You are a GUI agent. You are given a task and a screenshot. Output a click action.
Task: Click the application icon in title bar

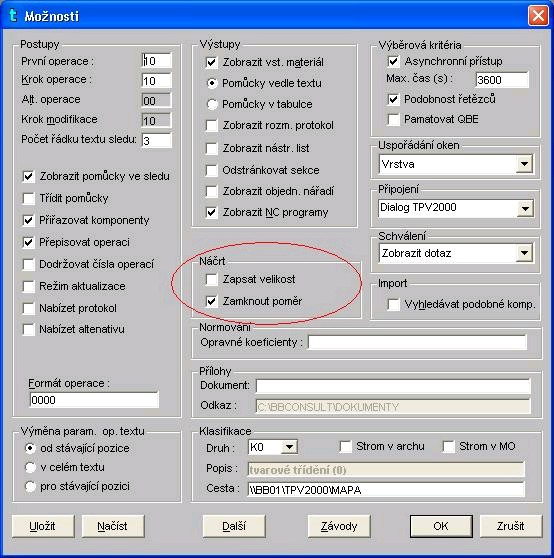point(13,15)
